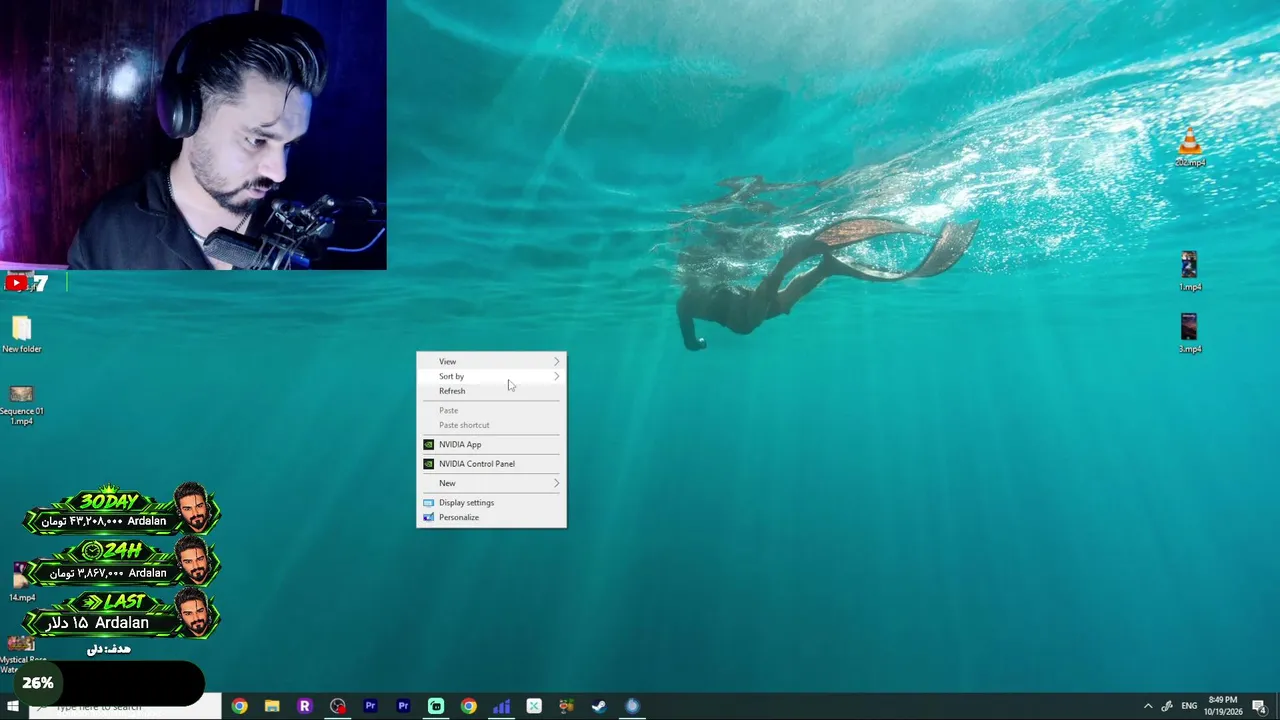
Task: Open NVIDIA Control Panel from context menu
Action: point(491,464)
